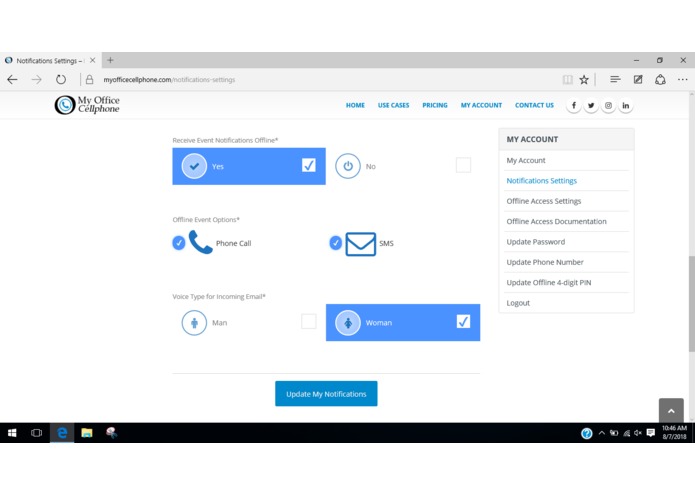Open Update Password link
Viewport: 695px width, 494px height.
click(x=535, y=242)
